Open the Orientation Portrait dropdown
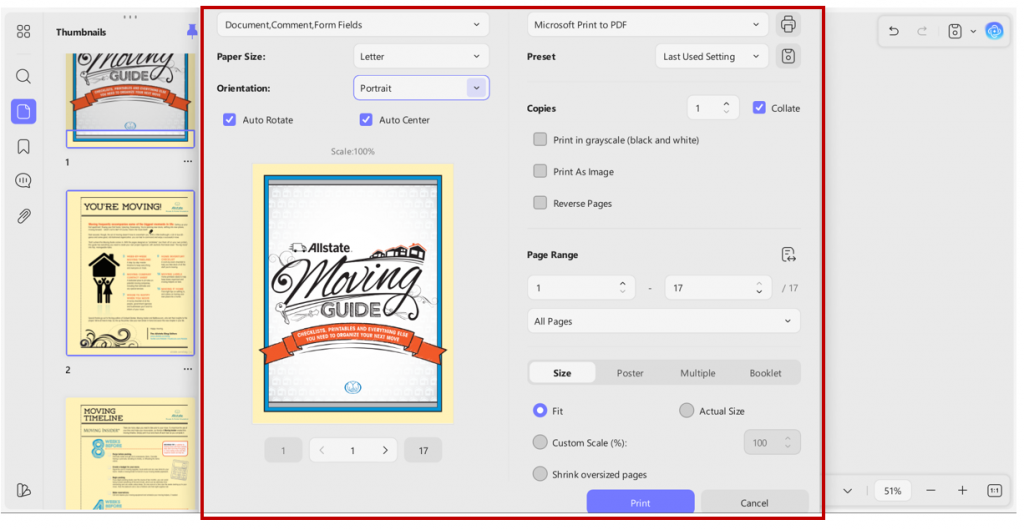Viewport: 1024px width, 530px height. [x=421, y=88]
